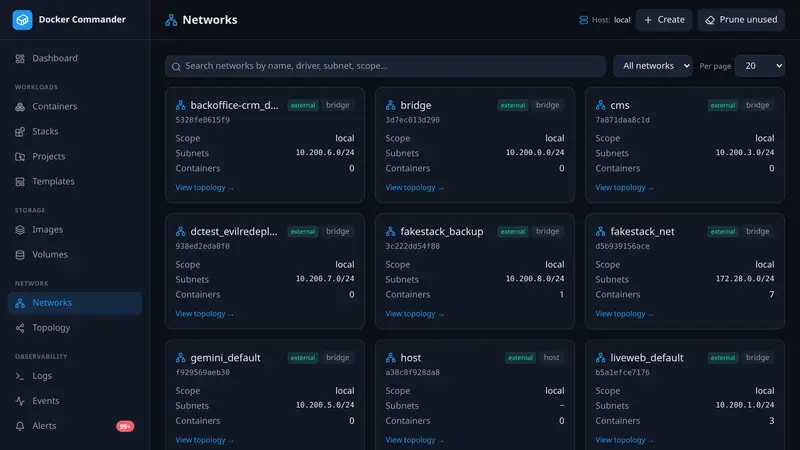Select Networks in the sidebar
The image size is (800, 450).
pyautogui.click(x=74, y=303)
